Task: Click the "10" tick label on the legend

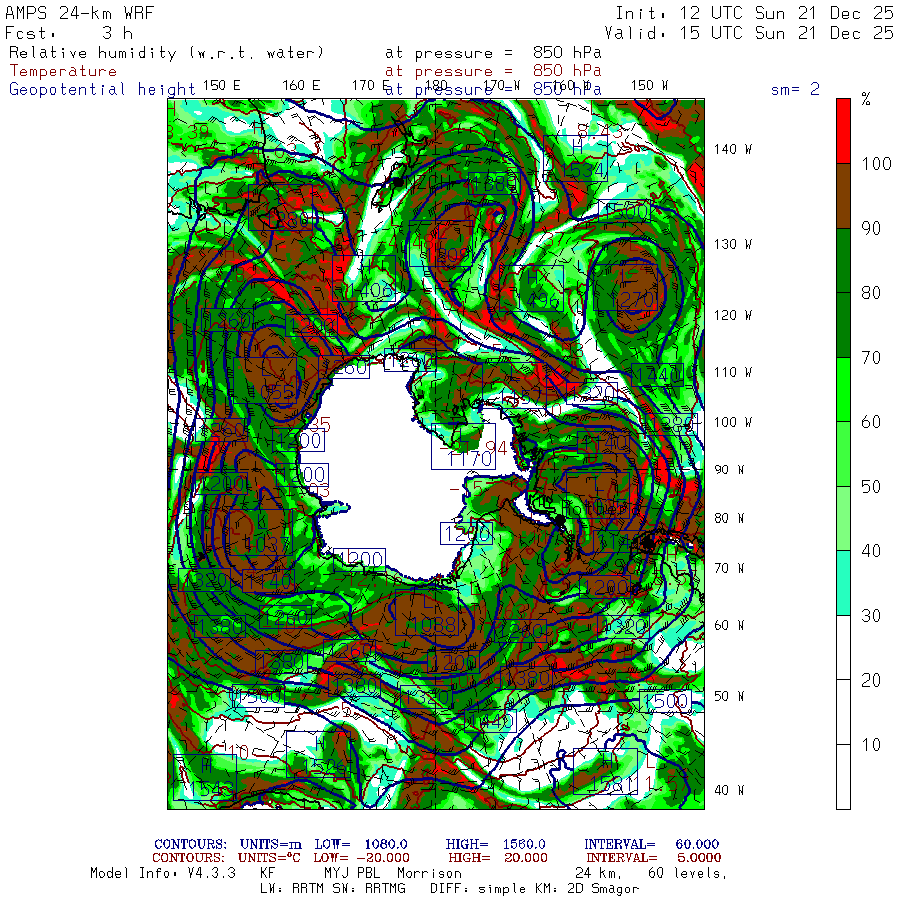Action: click(871, 745)
